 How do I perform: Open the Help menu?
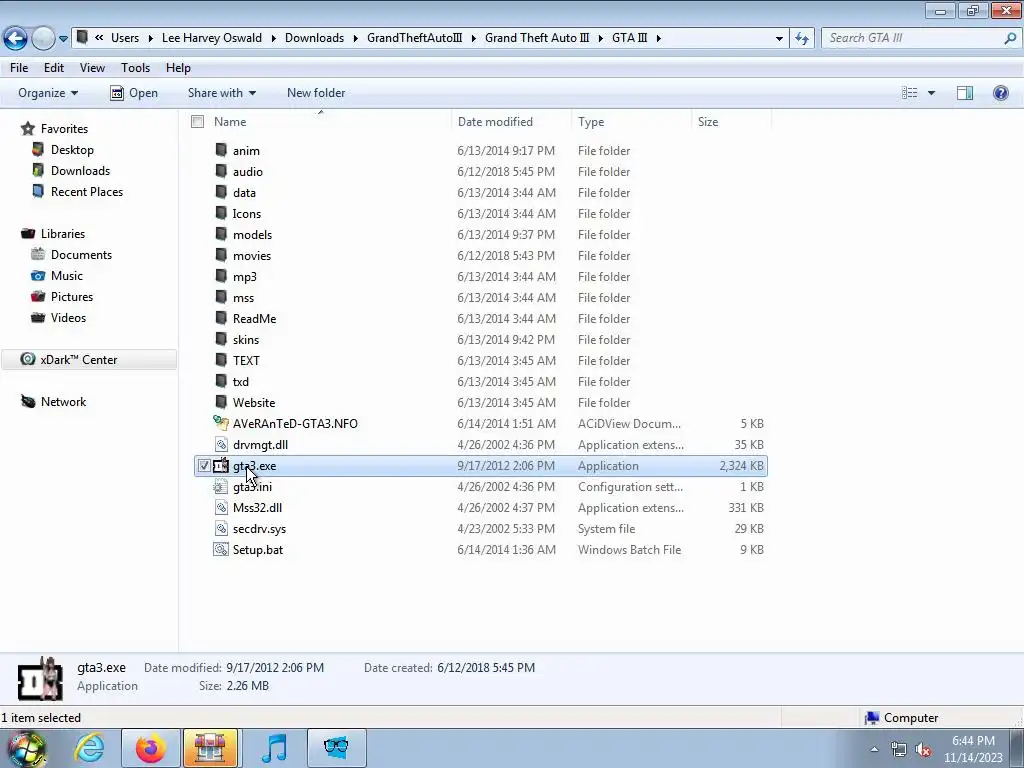(x=178, y=68)
